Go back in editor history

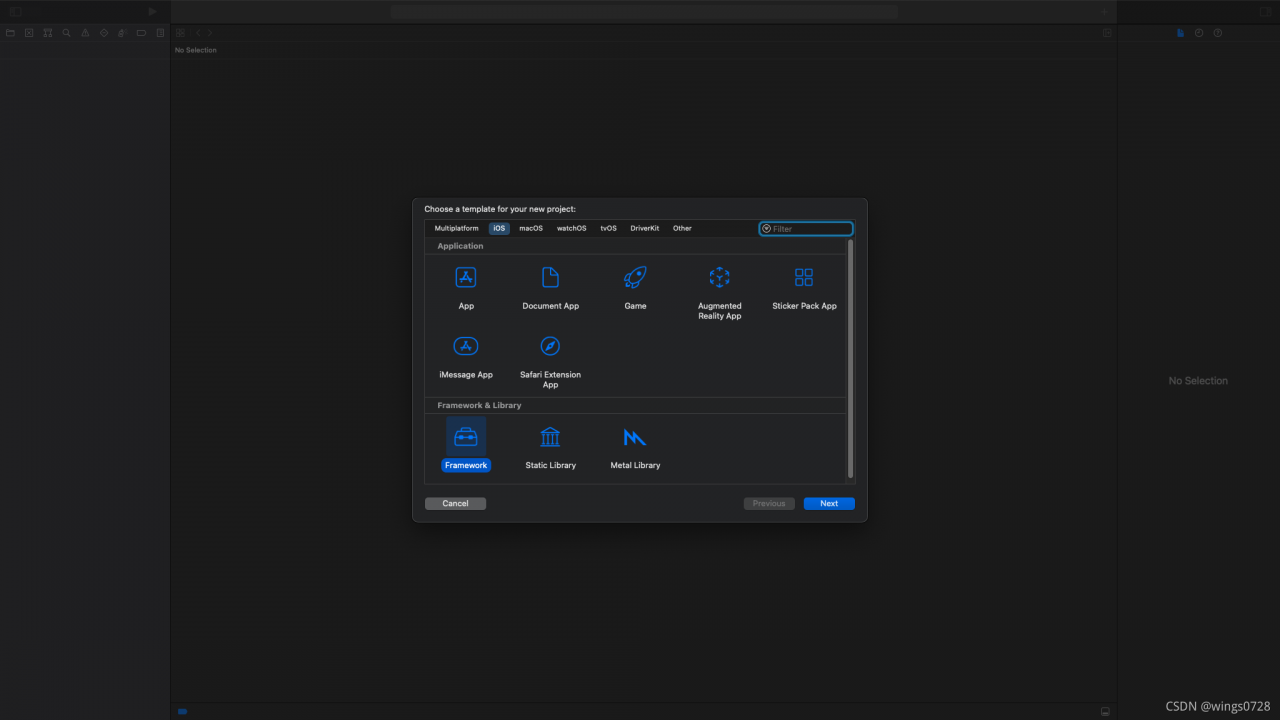[198, 33]
